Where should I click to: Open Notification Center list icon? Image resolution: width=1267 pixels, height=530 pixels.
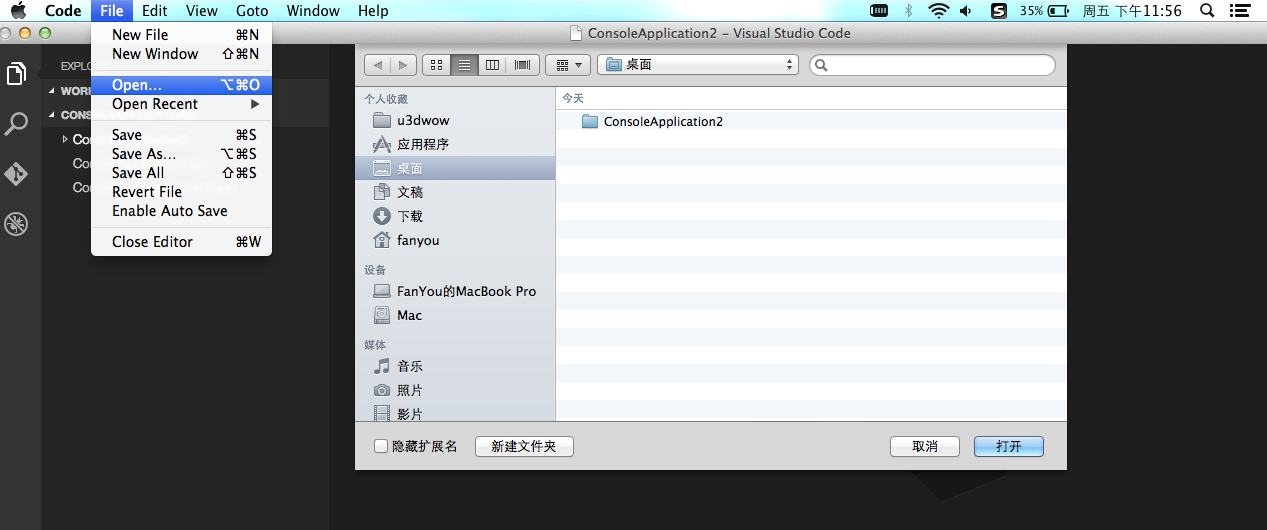point(1241,11)
